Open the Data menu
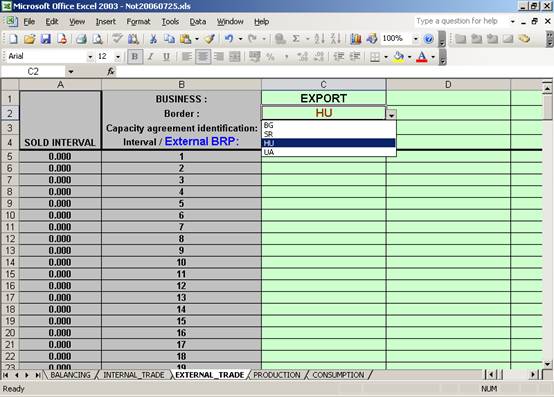This screenshot has width=554, height=397. (x=198, y=22)
